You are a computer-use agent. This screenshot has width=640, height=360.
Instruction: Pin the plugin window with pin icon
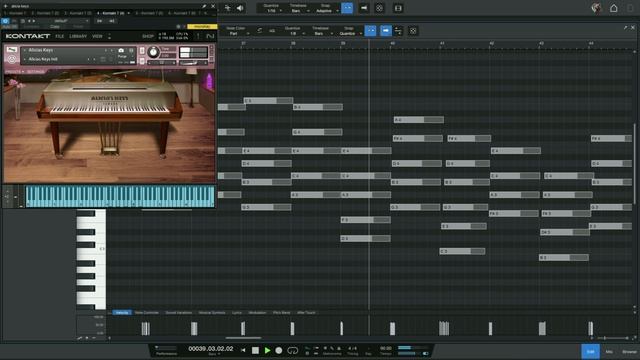point(204,6)
